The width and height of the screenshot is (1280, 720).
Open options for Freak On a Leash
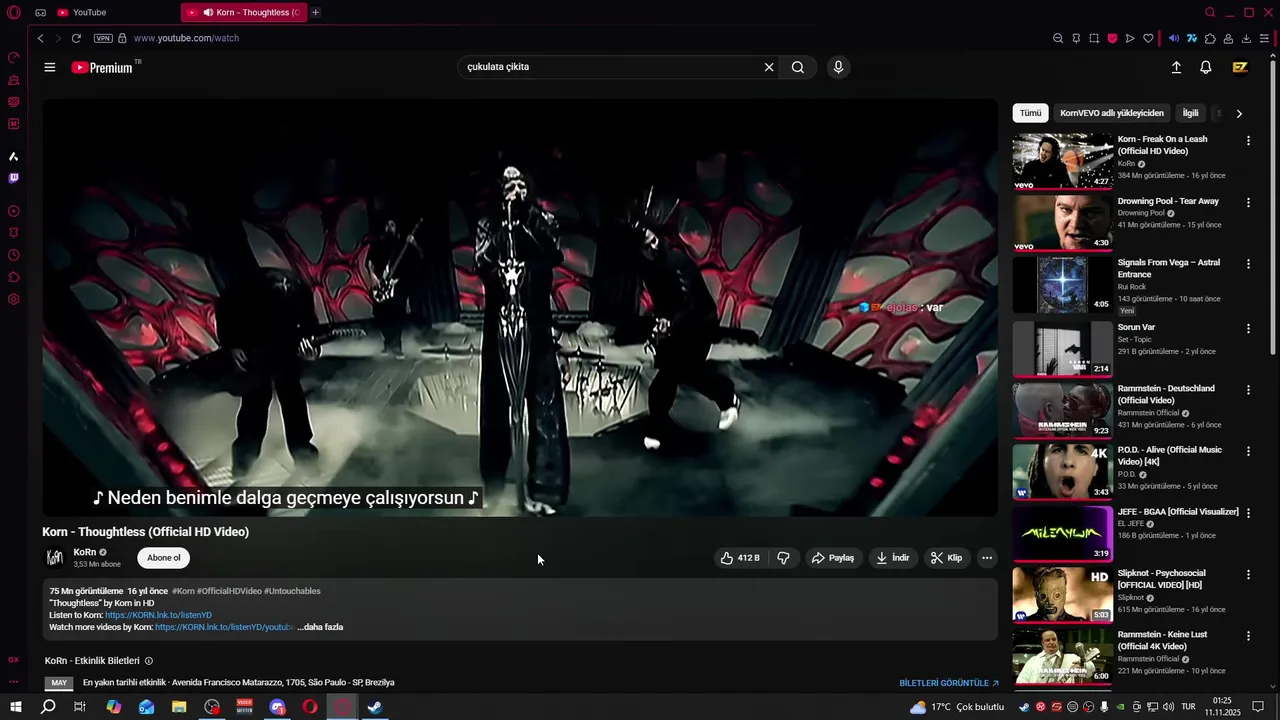pos(1248,141)
